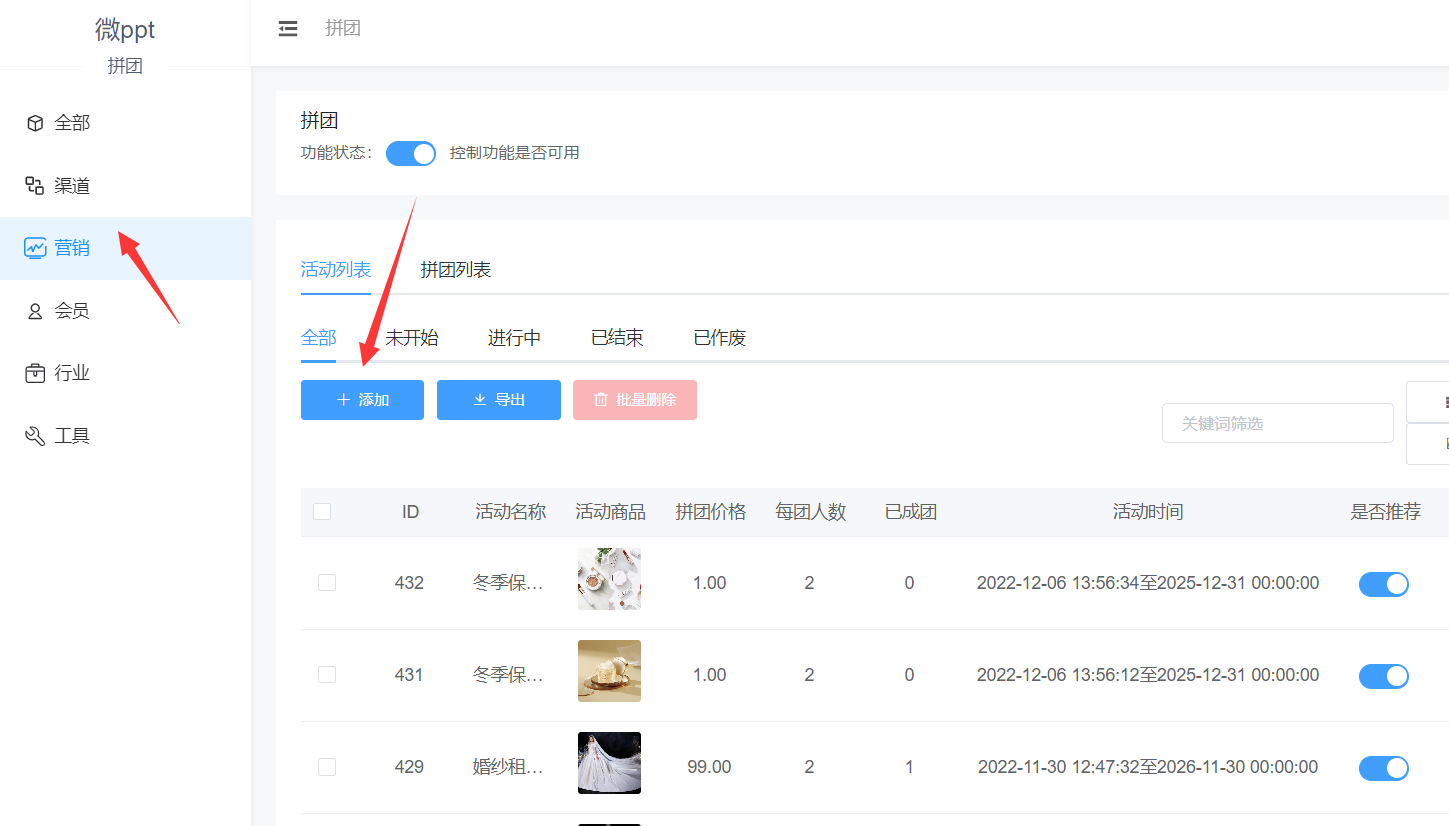1449x826 pixels.
Task: Click the 添加 button
Action: [x=362, y=400]
